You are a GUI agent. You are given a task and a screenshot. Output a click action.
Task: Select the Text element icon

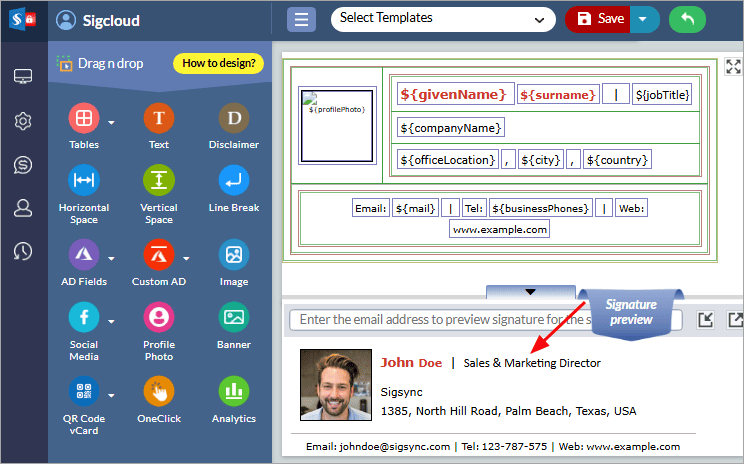point(159,118)
